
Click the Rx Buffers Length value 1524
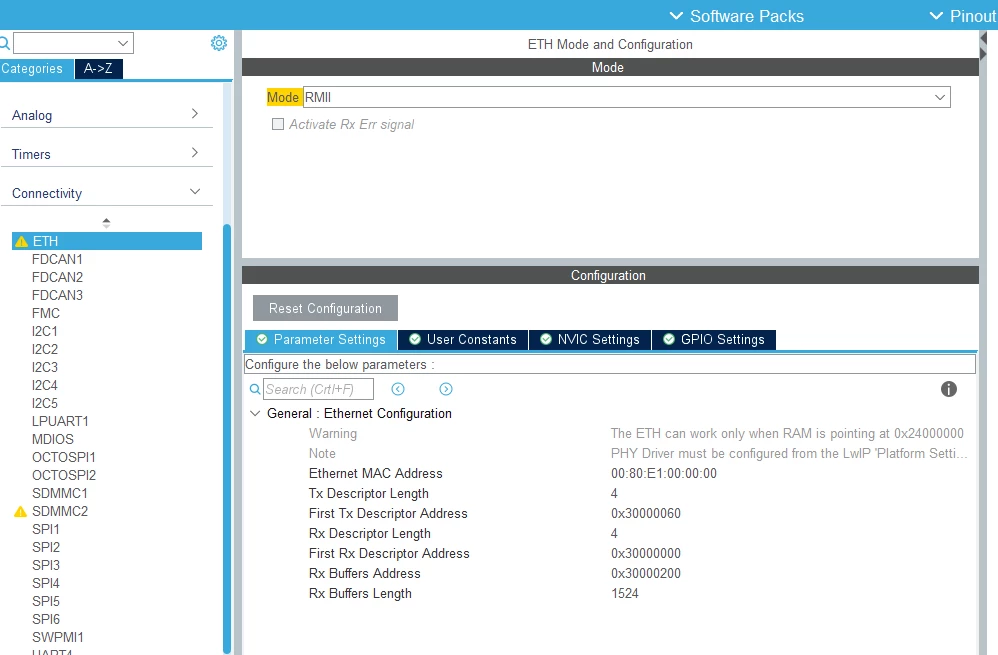[625, 593]
